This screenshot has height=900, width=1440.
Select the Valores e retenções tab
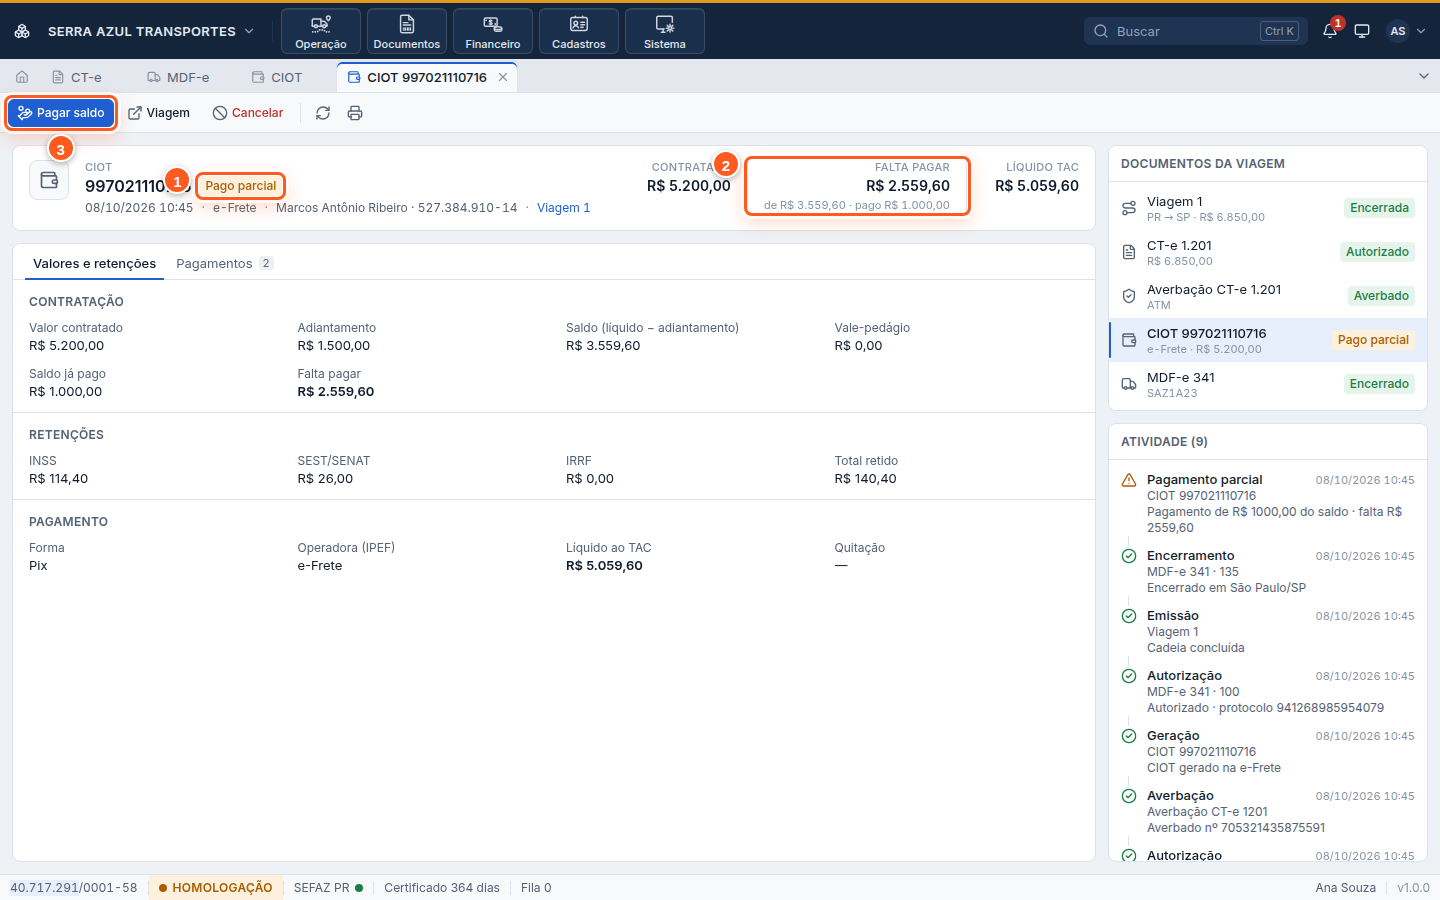94,263
